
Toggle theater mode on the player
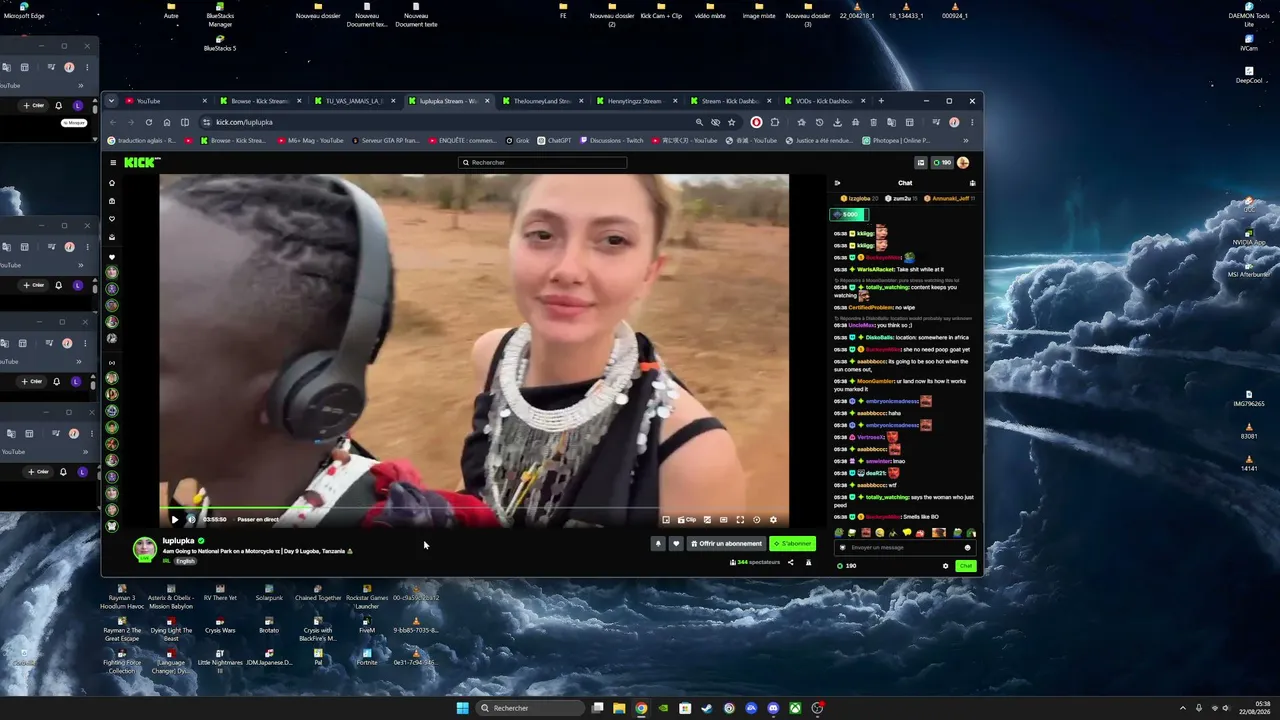pos(723,520)
